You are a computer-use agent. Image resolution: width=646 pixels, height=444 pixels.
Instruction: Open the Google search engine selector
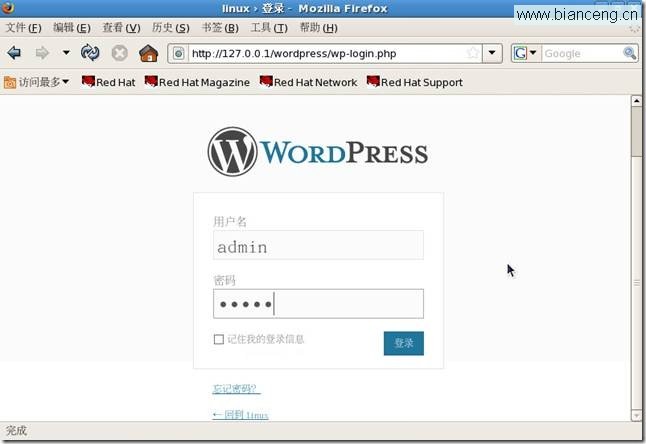click(525, 53)
